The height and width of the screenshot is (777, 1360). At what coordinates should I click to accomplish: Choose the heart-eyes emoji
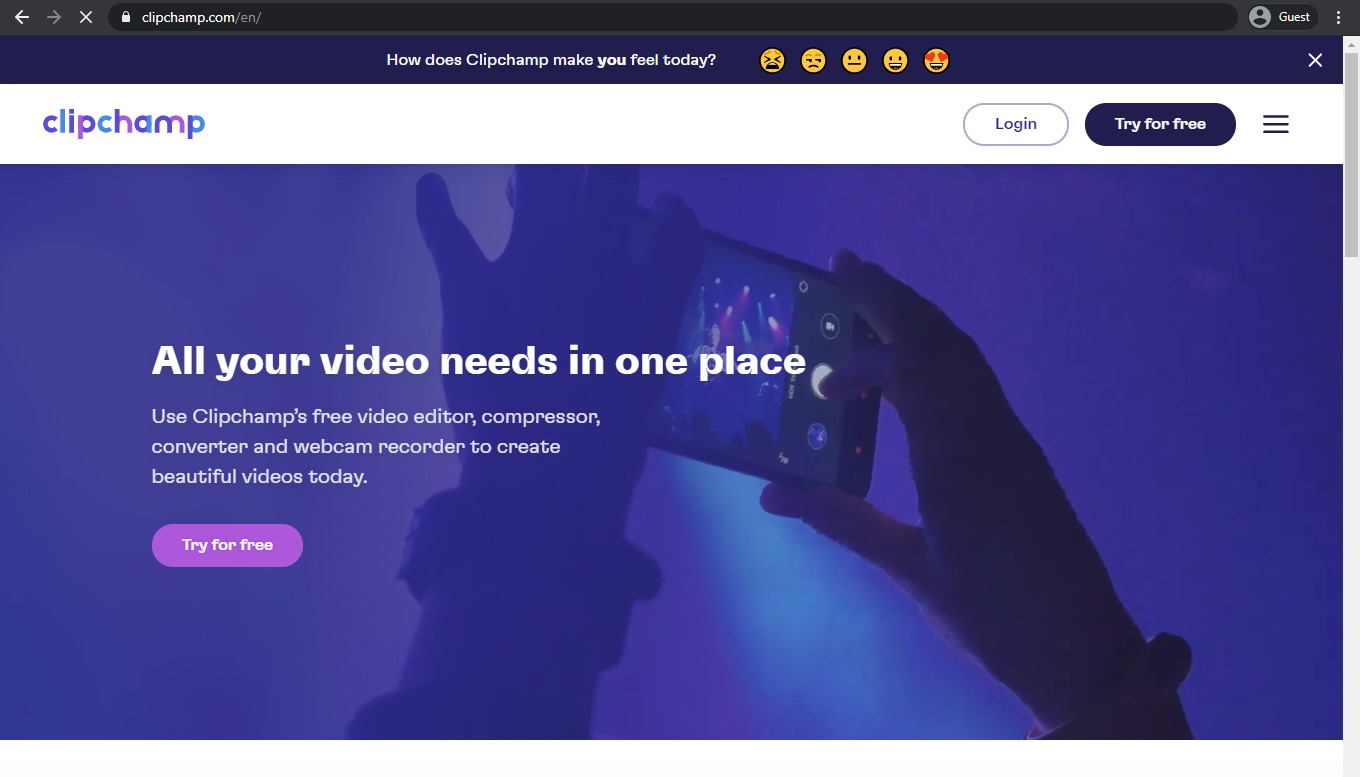[937, 61]
